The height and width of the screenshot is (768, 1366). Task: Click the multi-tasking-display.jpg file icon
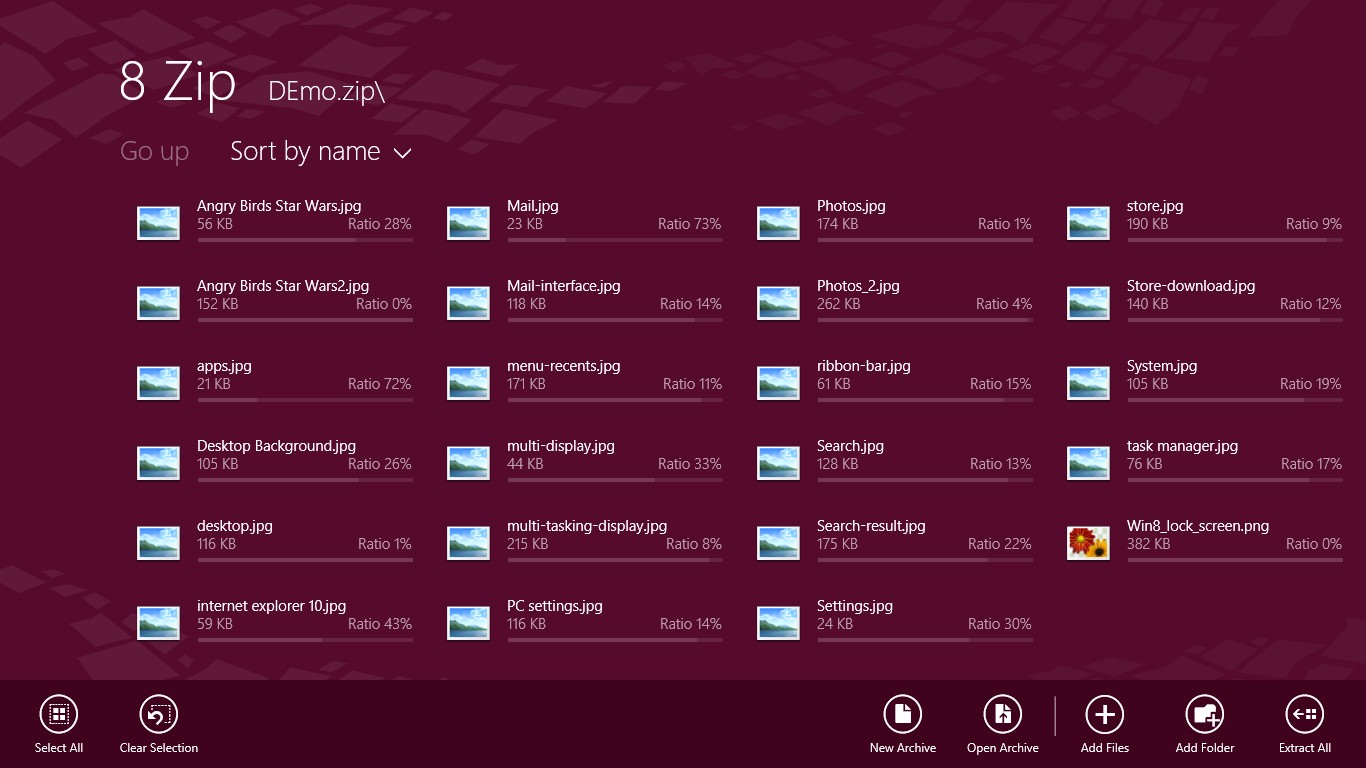point(468,543)
